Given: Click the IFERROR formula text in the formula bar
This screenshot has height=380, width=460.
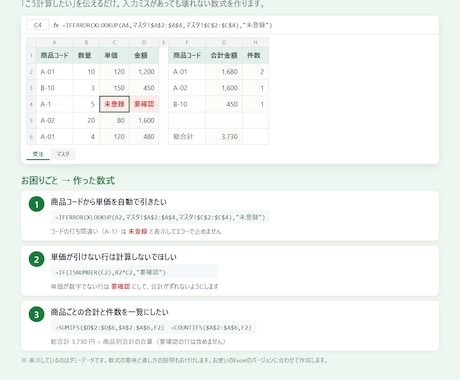Looking at the screenshot, I should pos(167,25).
